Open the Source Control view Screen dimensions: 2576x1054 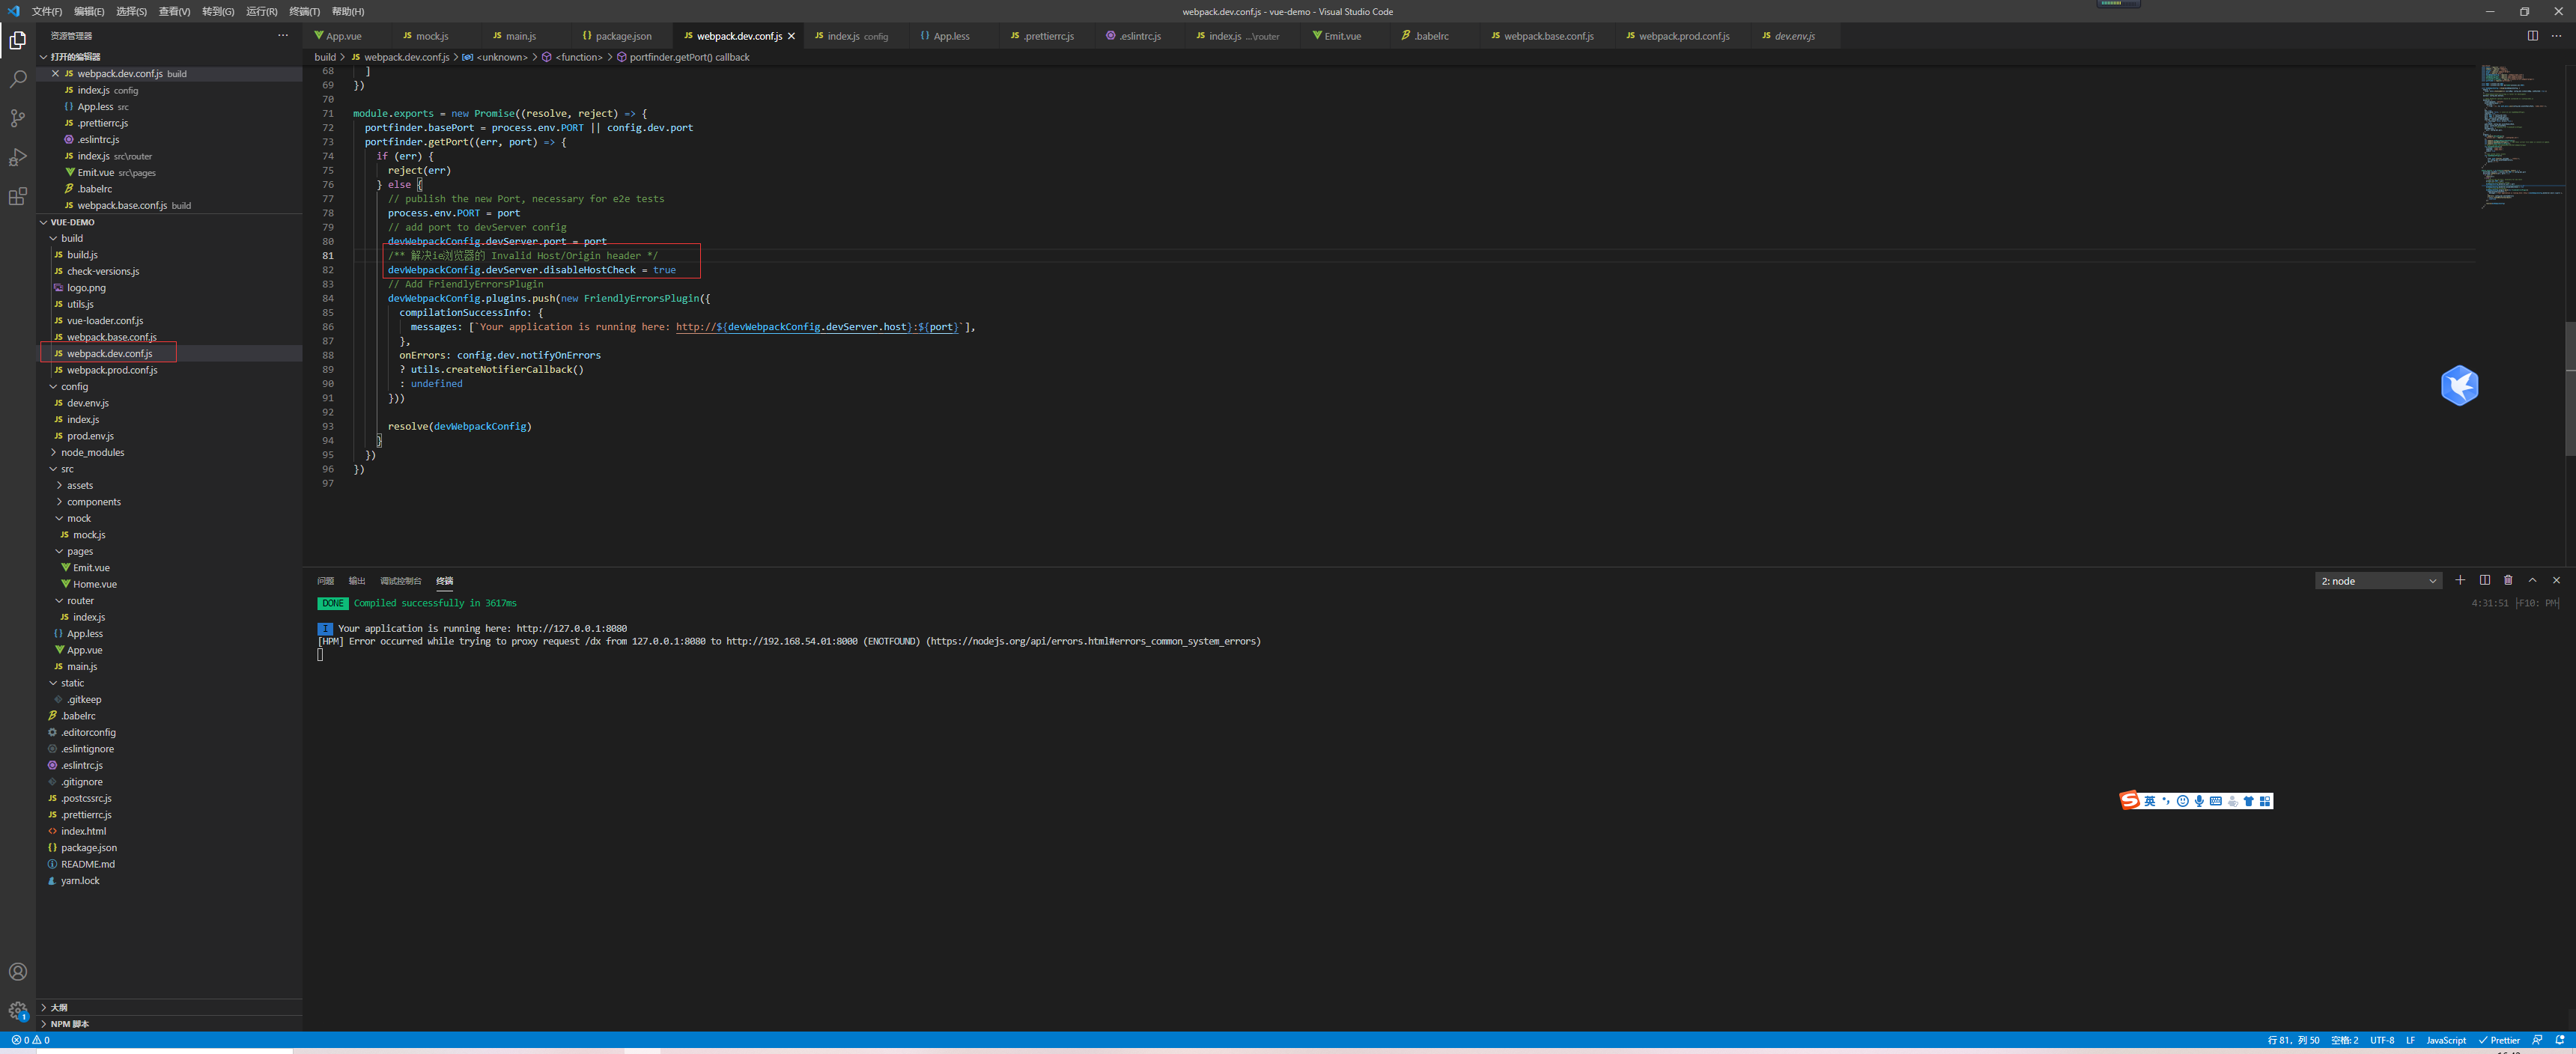click(18, 118)
